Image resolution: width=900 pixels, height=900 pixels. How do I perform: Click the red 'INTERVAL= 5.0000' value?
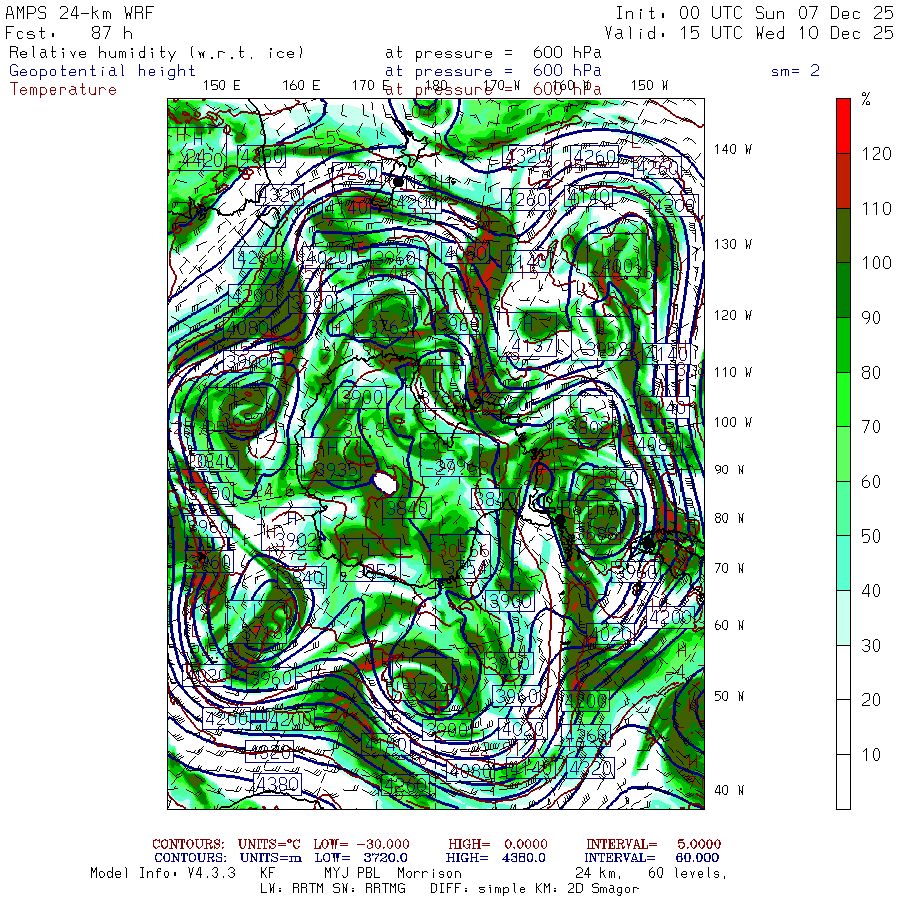[x=653, y=844]
